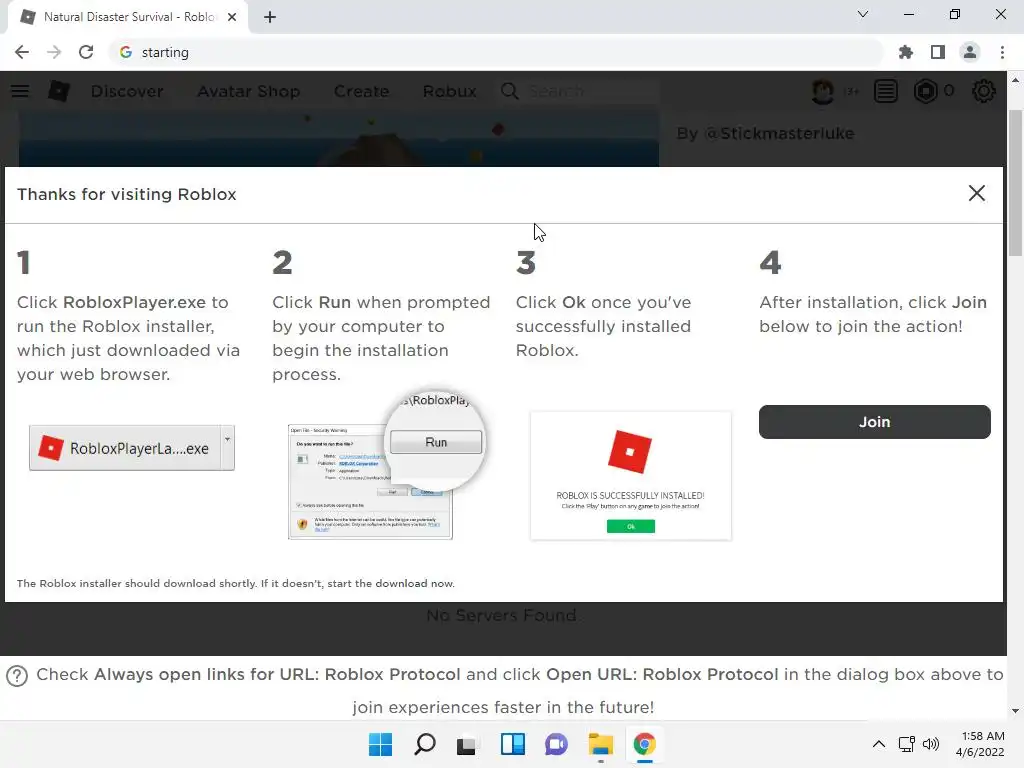The image size is (1024, 768).
Task: Click the green Ok button in install image
Action: (630, 526)
